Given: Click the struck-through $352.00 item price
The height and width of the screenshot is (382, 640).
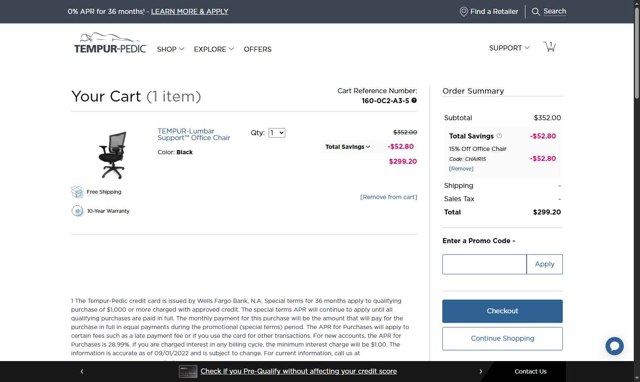Looking at the screenshot, I should [405, 132].
